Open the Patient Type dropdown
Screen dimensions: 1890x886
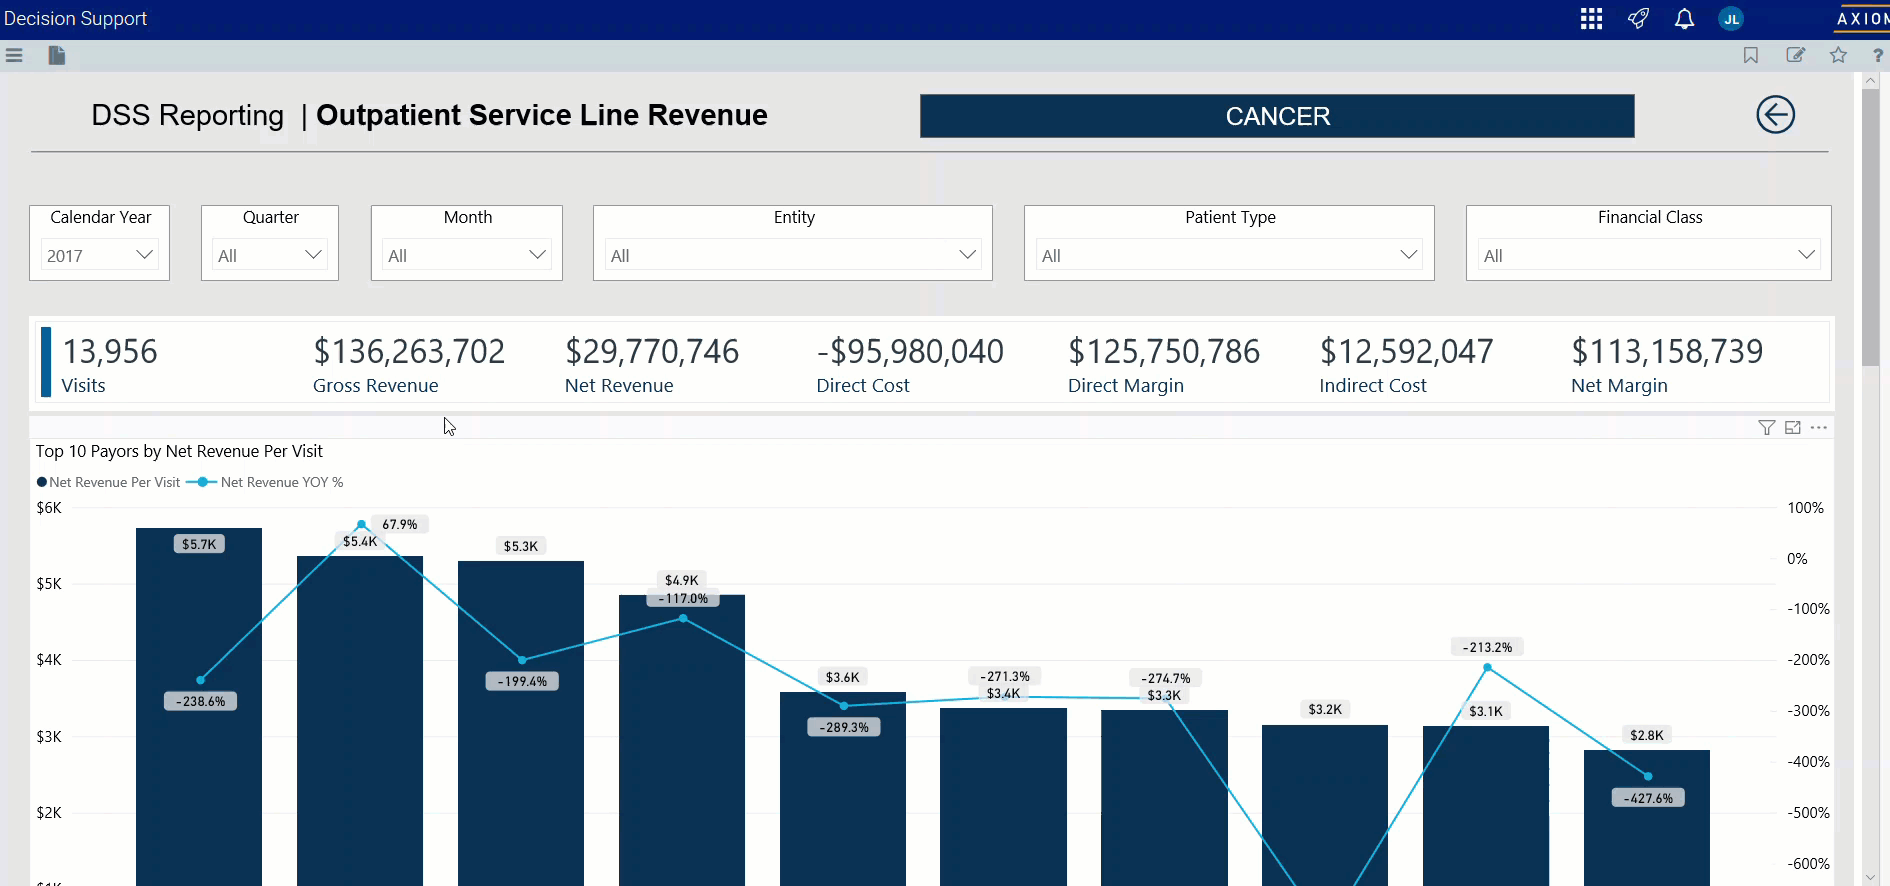coord(1229,255)
